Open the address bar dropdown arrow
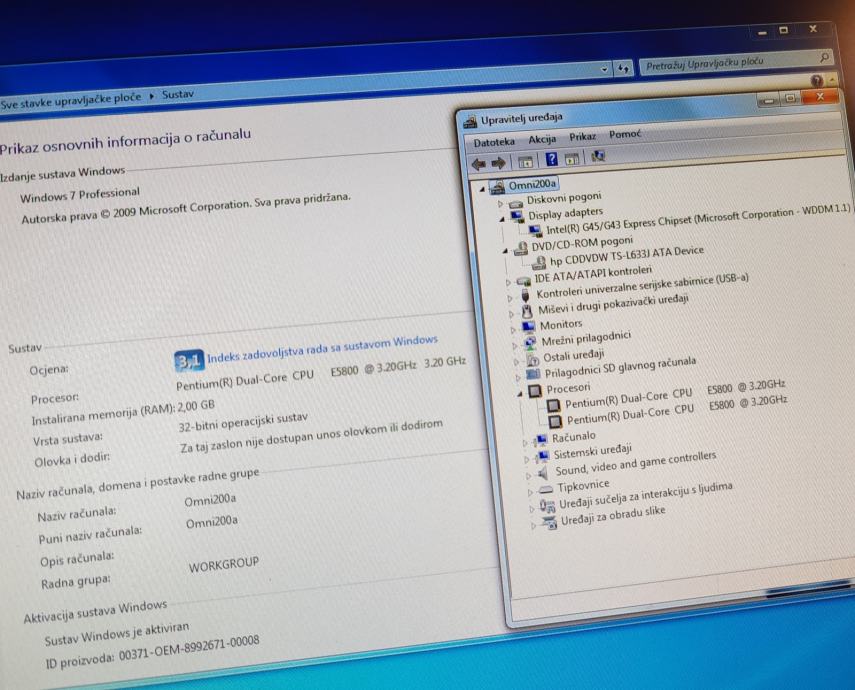The image size is (855, 690). [604, 70]
